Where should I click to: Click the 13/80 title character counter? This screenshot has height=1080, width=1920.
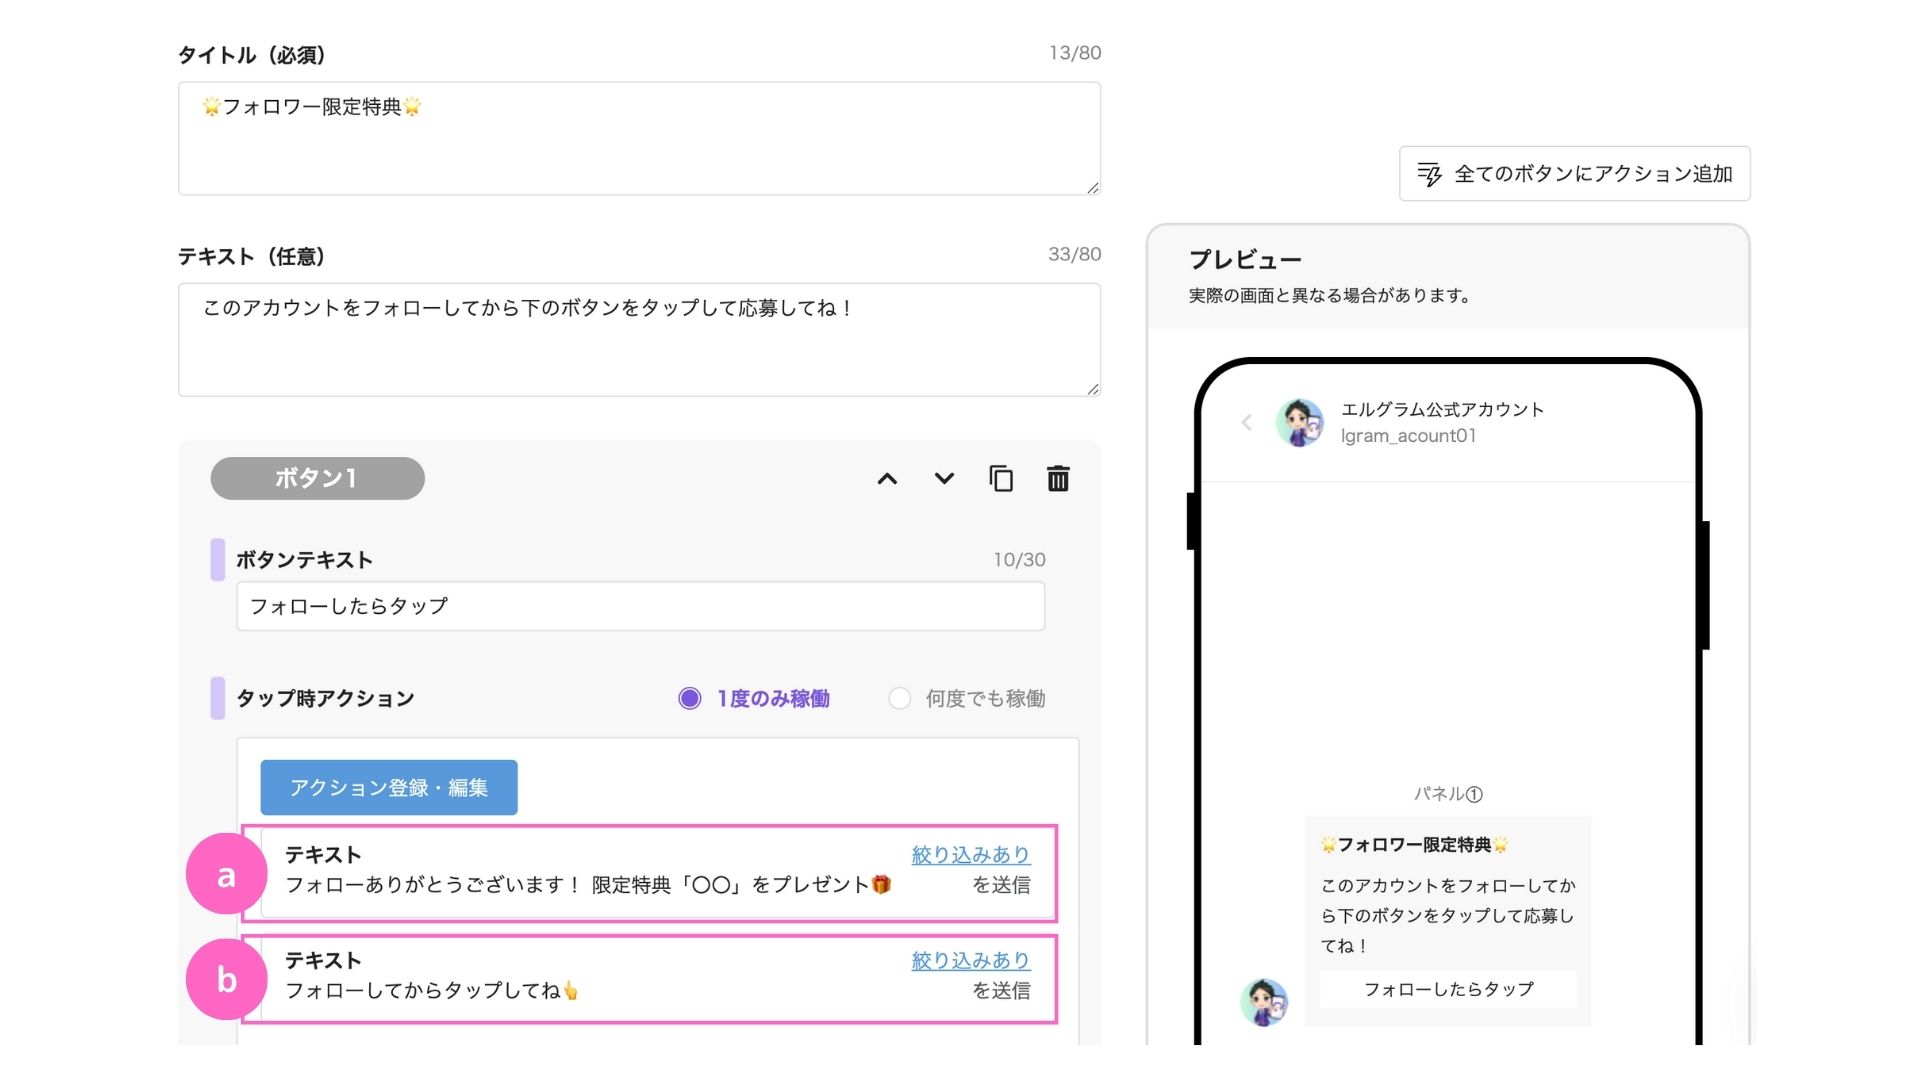pos(1075,53)
